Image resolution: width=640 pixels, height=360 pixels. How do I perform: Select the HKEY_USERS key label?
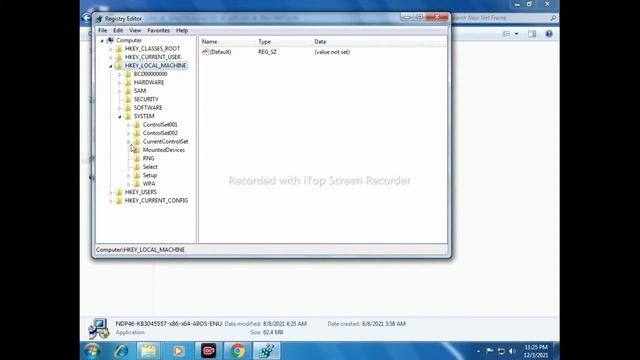[x=141, y=192]
